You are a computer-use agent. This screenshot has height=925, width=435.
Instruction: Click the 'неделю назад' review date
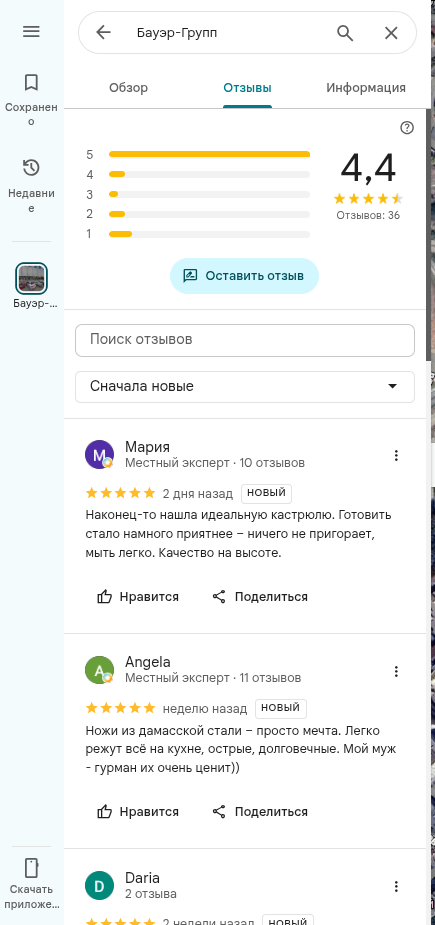(205, 708)
